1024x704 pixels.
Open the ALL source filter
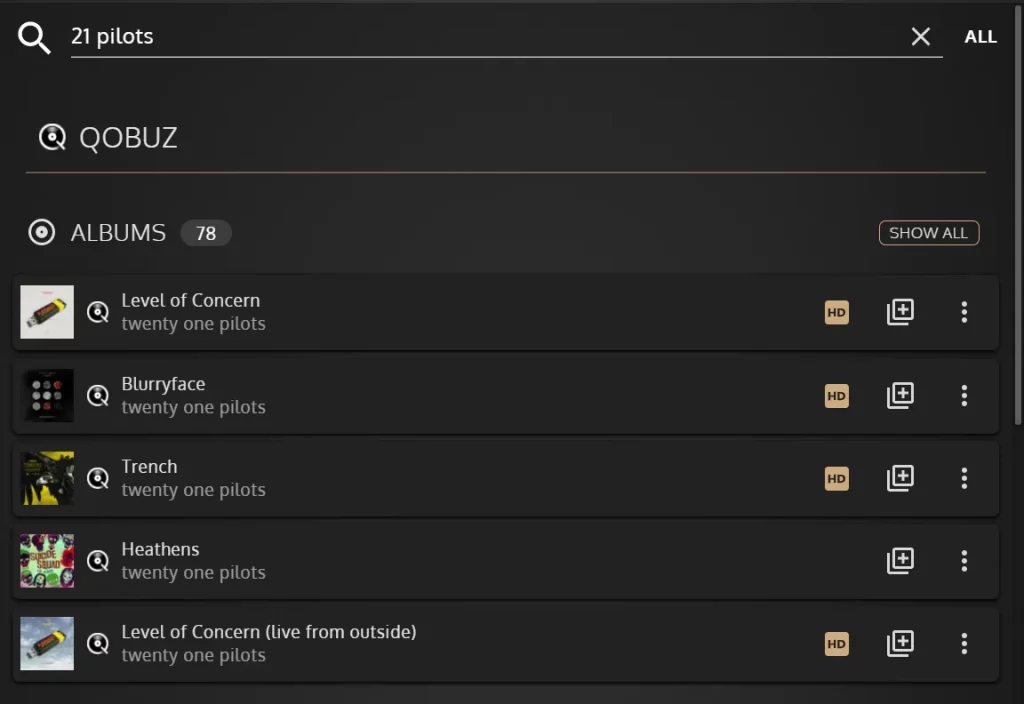point(980,37)
